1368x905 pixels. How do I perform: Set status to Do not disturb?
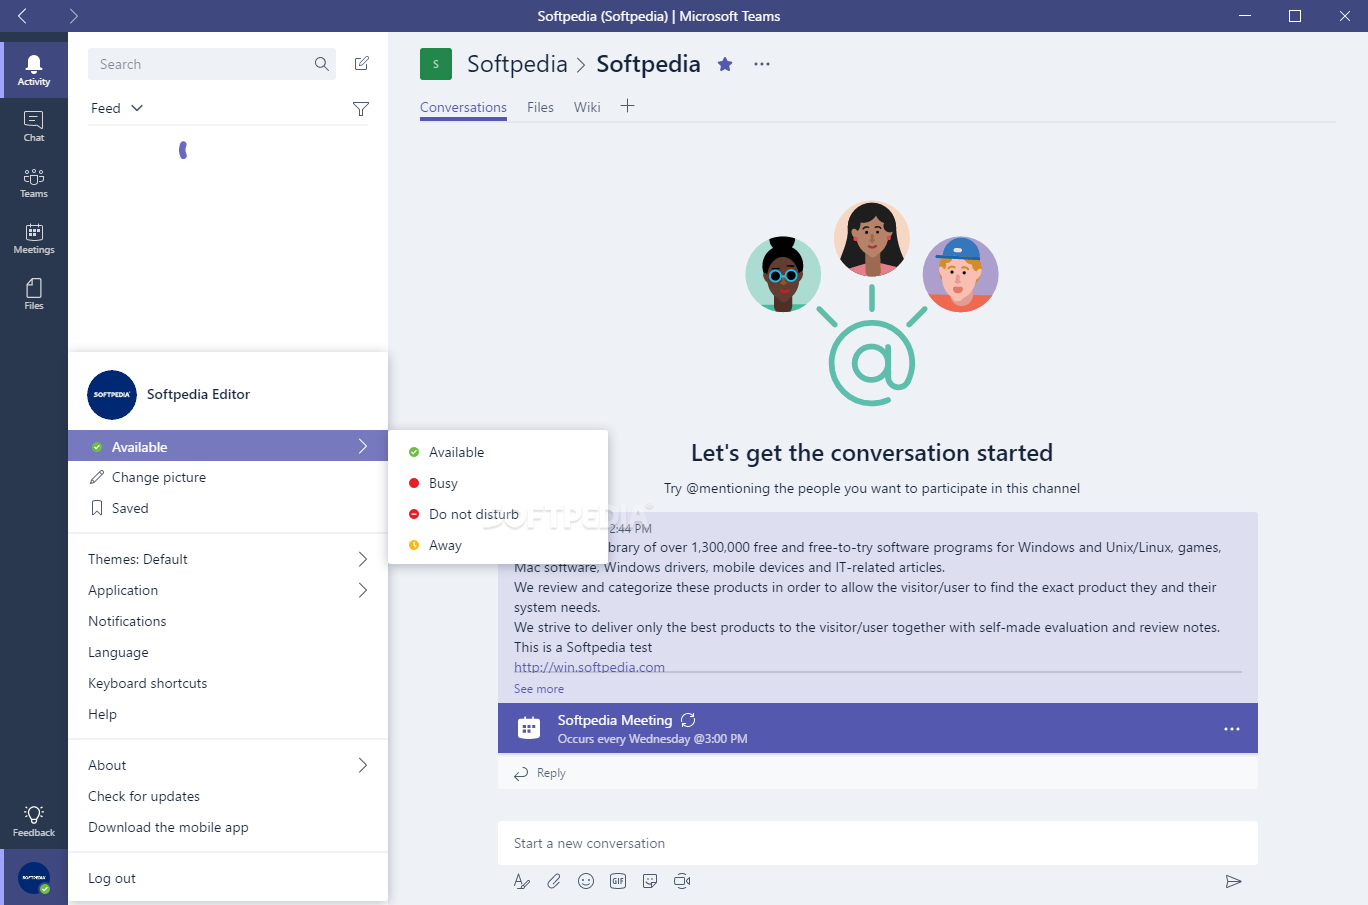(x=473, y=514)
